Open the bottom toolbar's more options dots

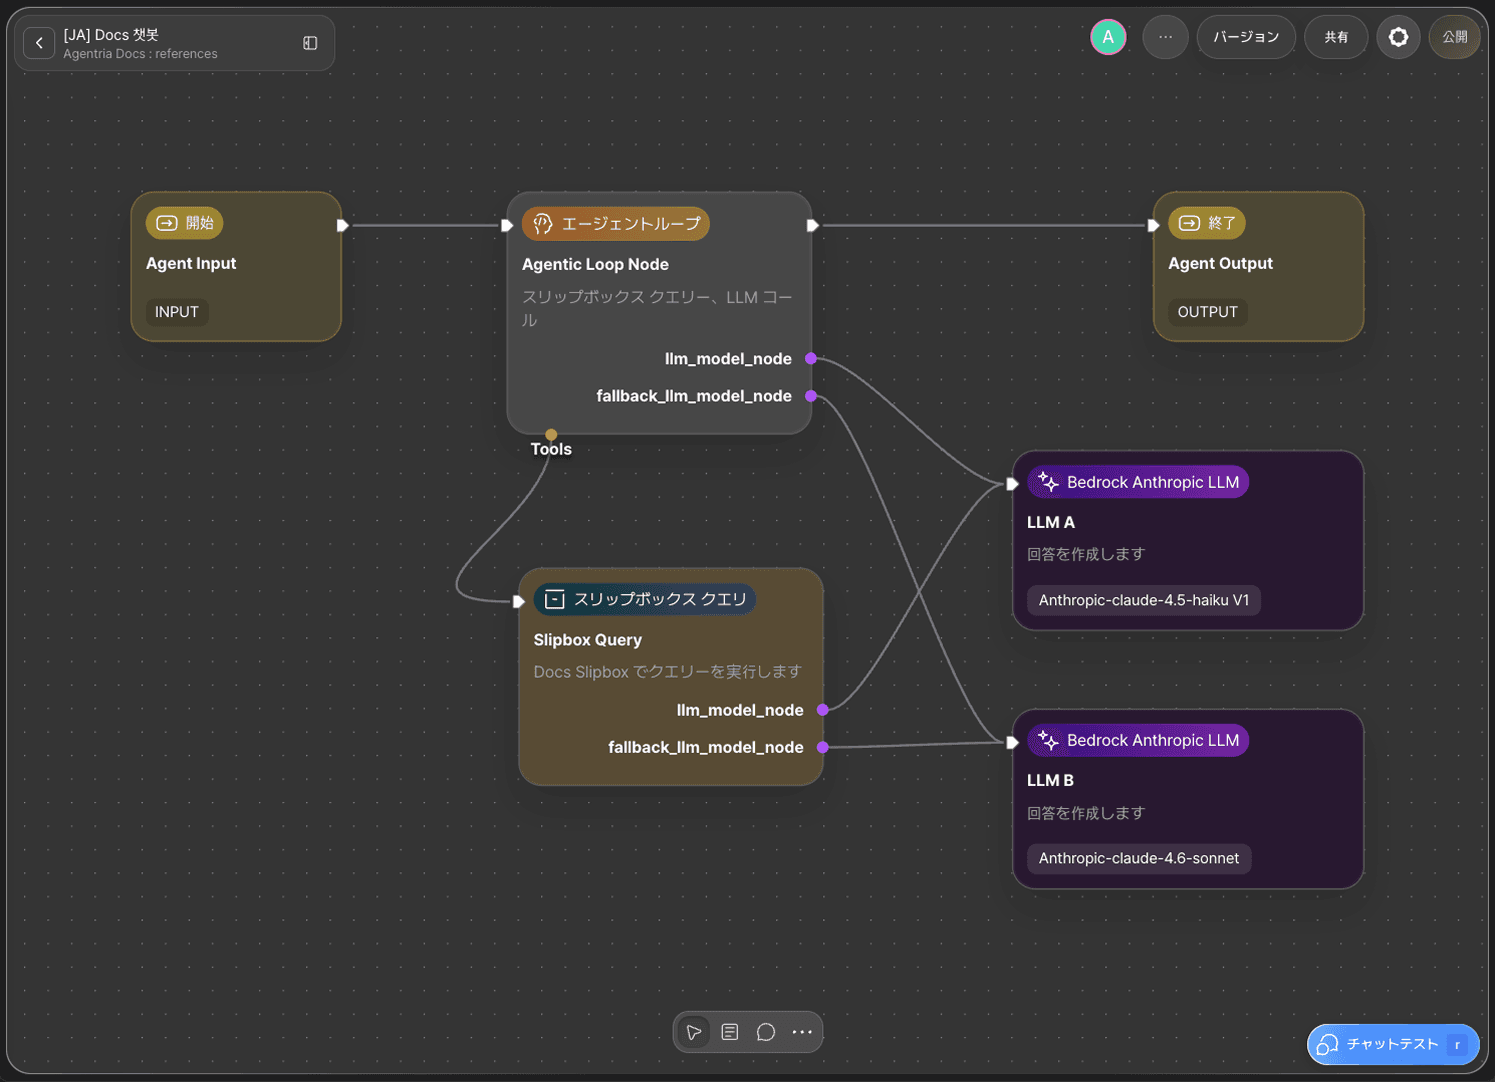point(802,1032)
